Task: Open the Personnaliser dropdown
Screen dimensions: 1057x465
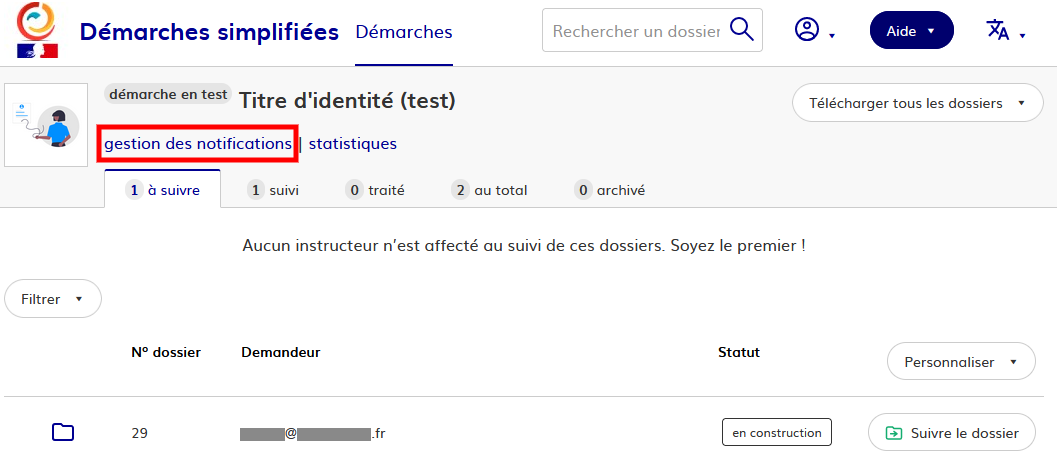Action: tap(960, 362)
